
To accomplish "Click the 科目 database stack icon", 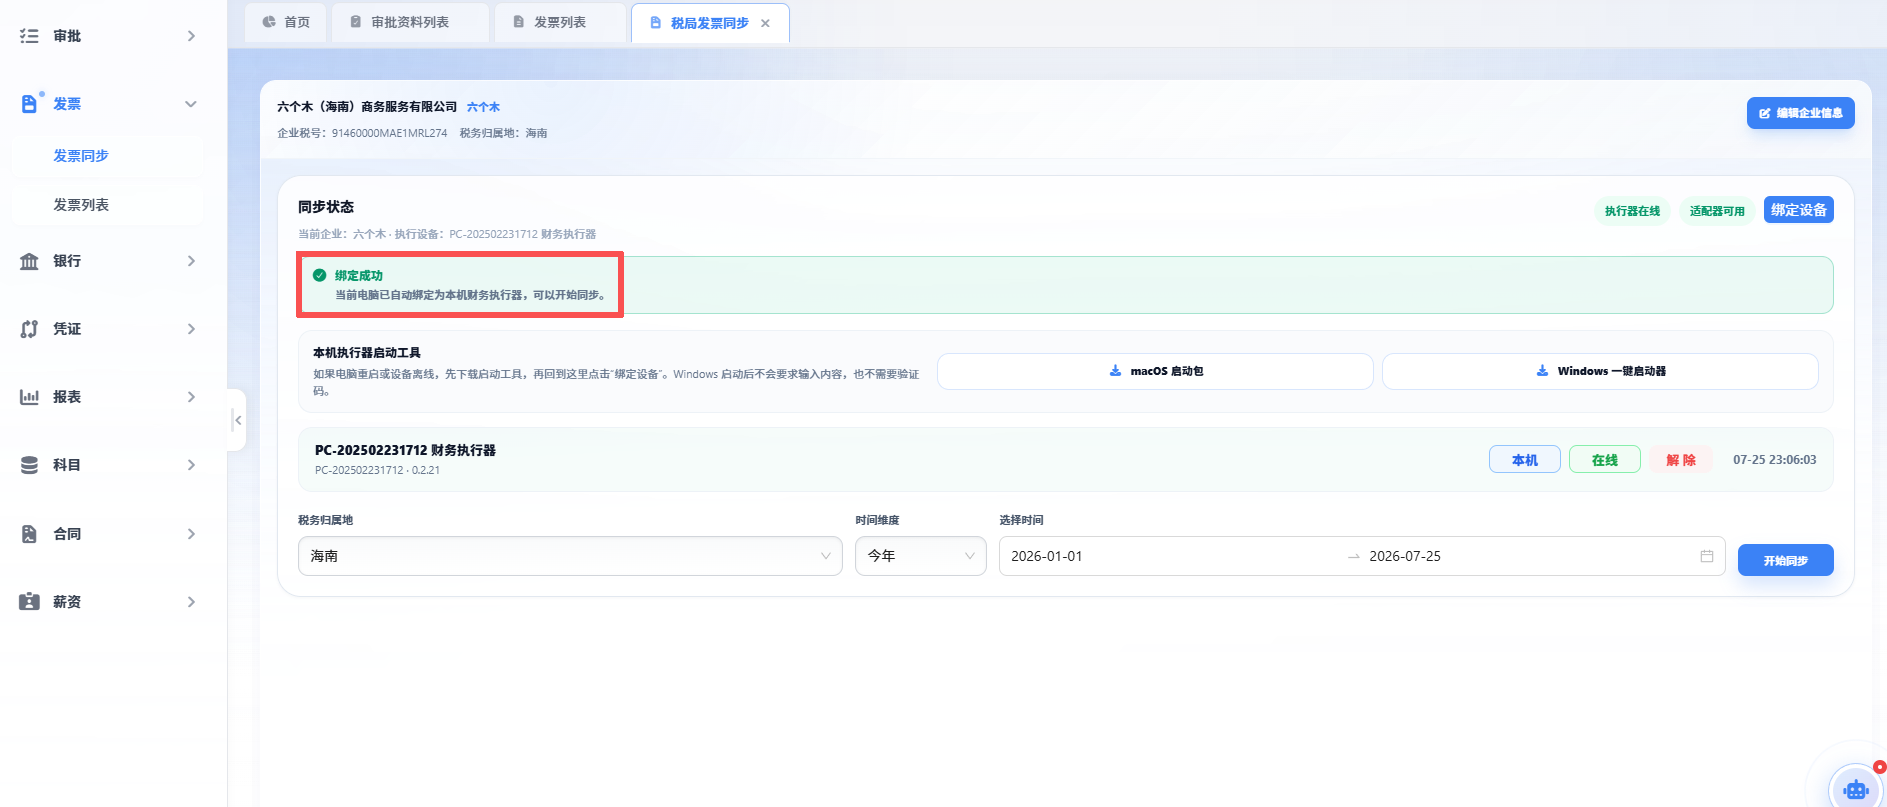I will pos(29,465).
